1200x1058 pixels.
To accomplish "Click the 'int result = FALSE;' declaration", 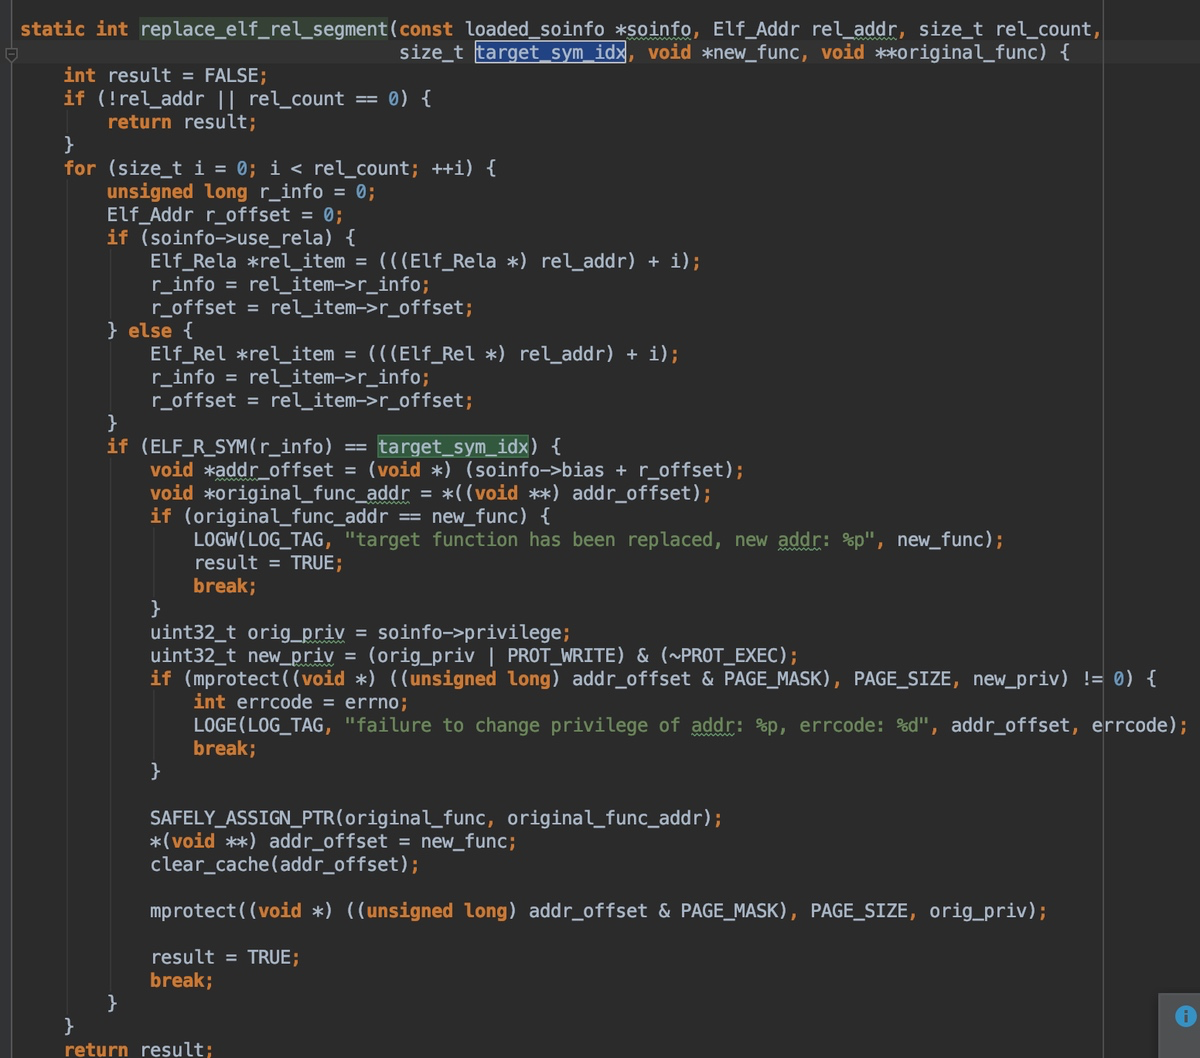I will (165, 75).
